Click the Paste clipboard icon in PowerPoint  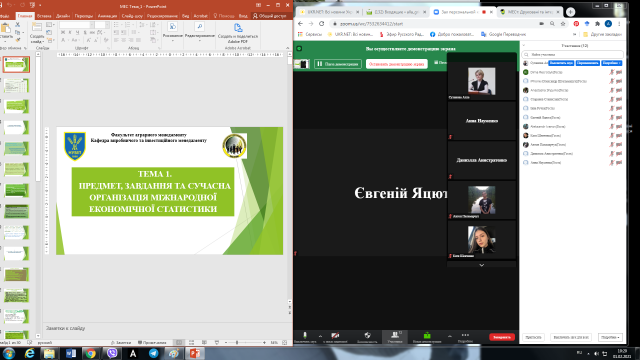(x=5, y=28)
